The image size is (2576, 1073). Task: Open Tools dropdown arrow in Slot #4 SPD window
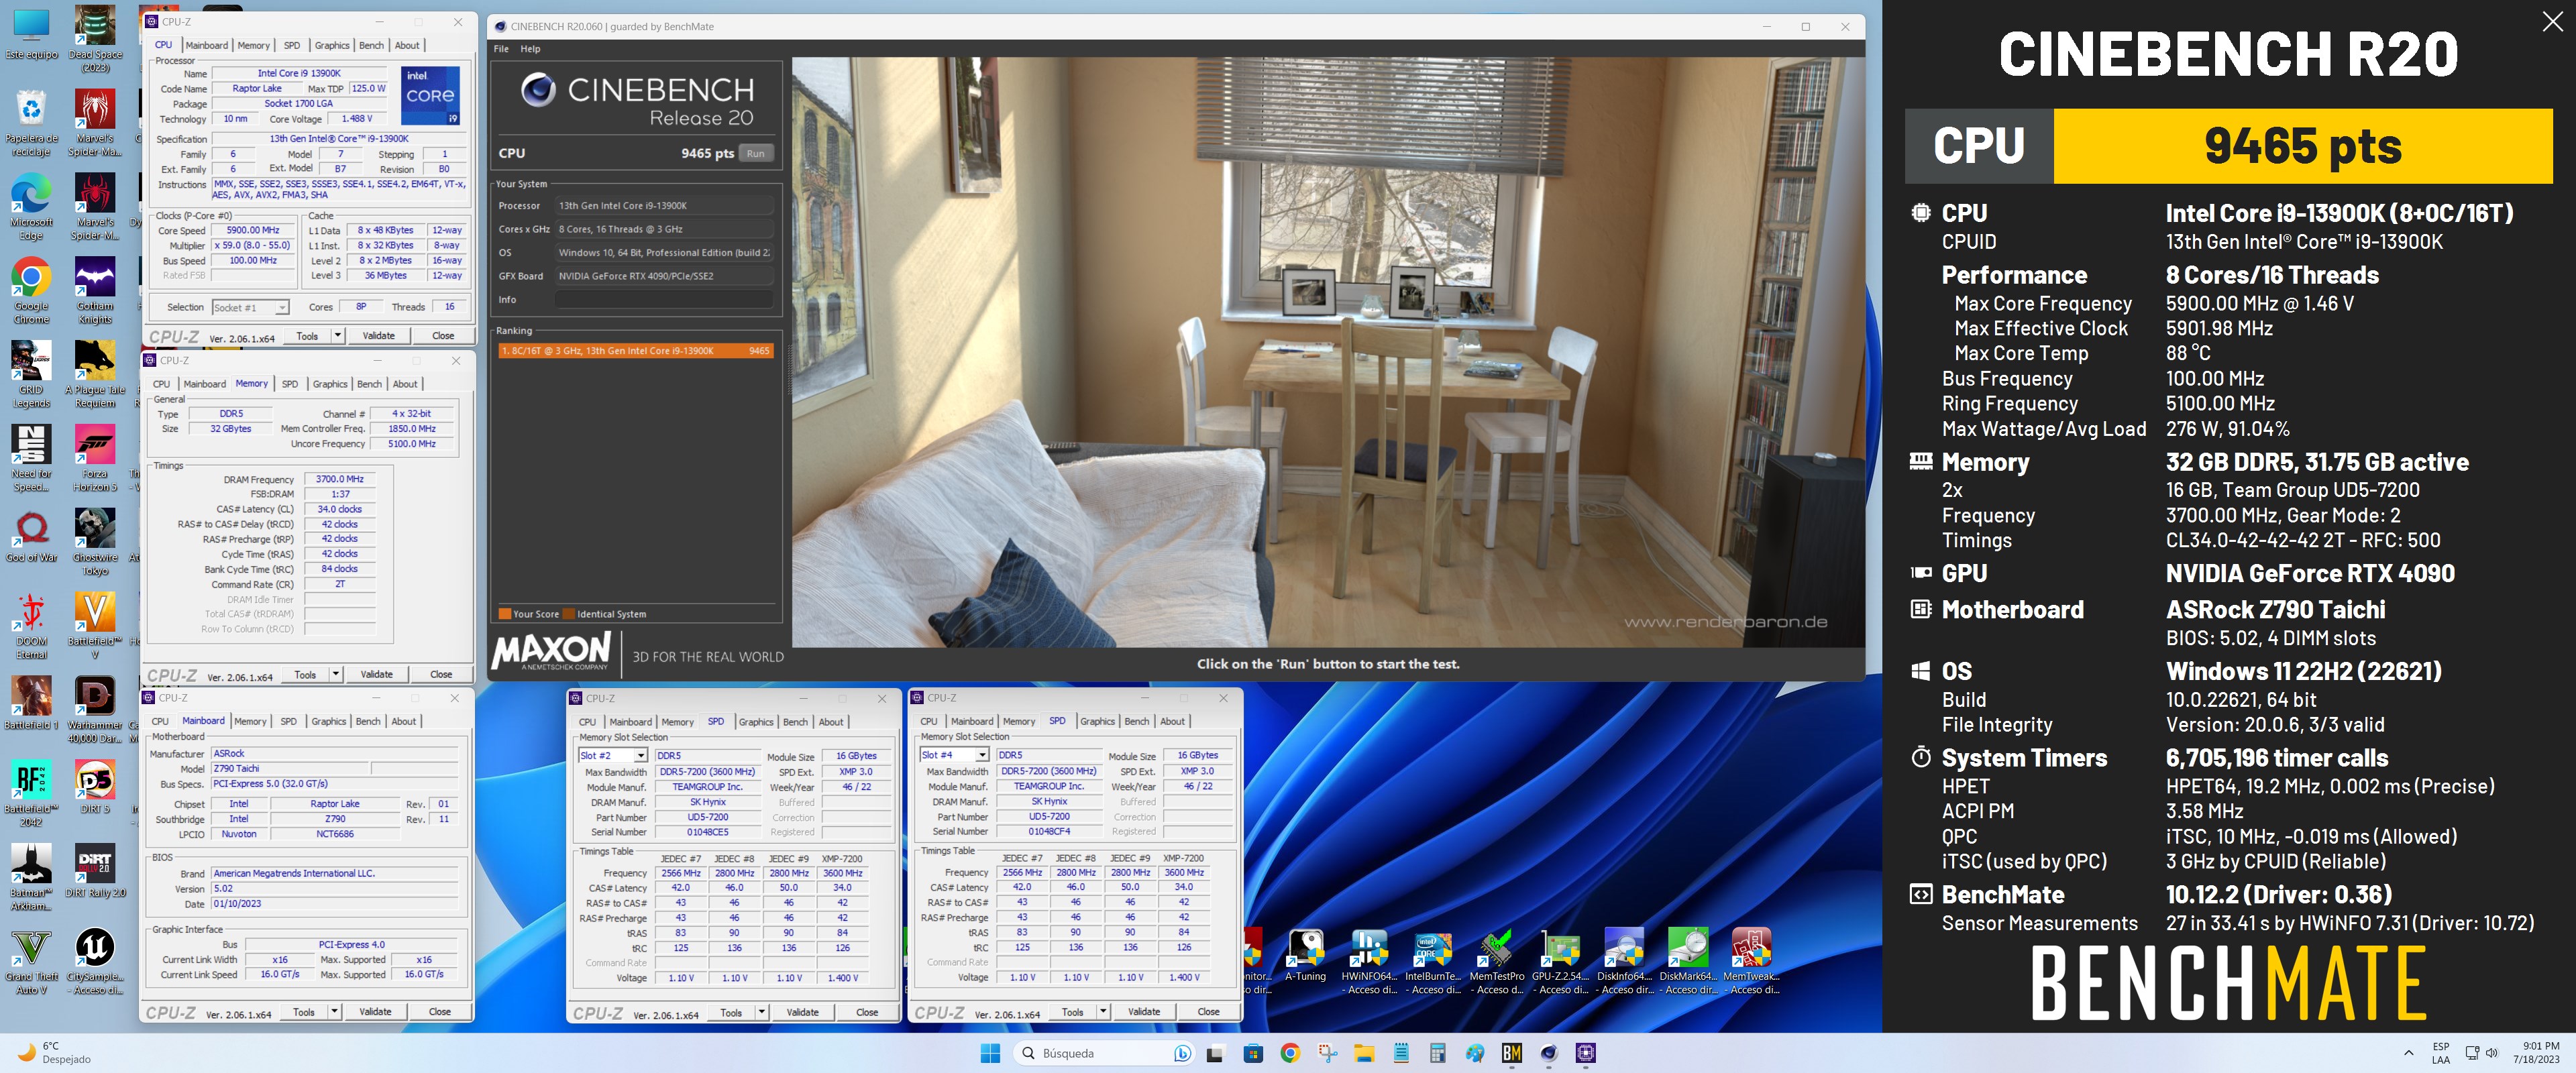pyautogui.click(x=1103, y=1012)
